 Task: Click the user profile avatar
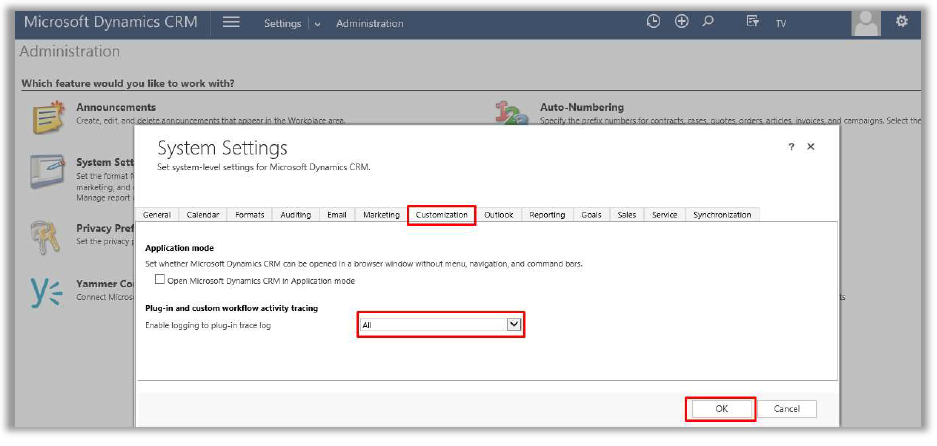(866, 21)
